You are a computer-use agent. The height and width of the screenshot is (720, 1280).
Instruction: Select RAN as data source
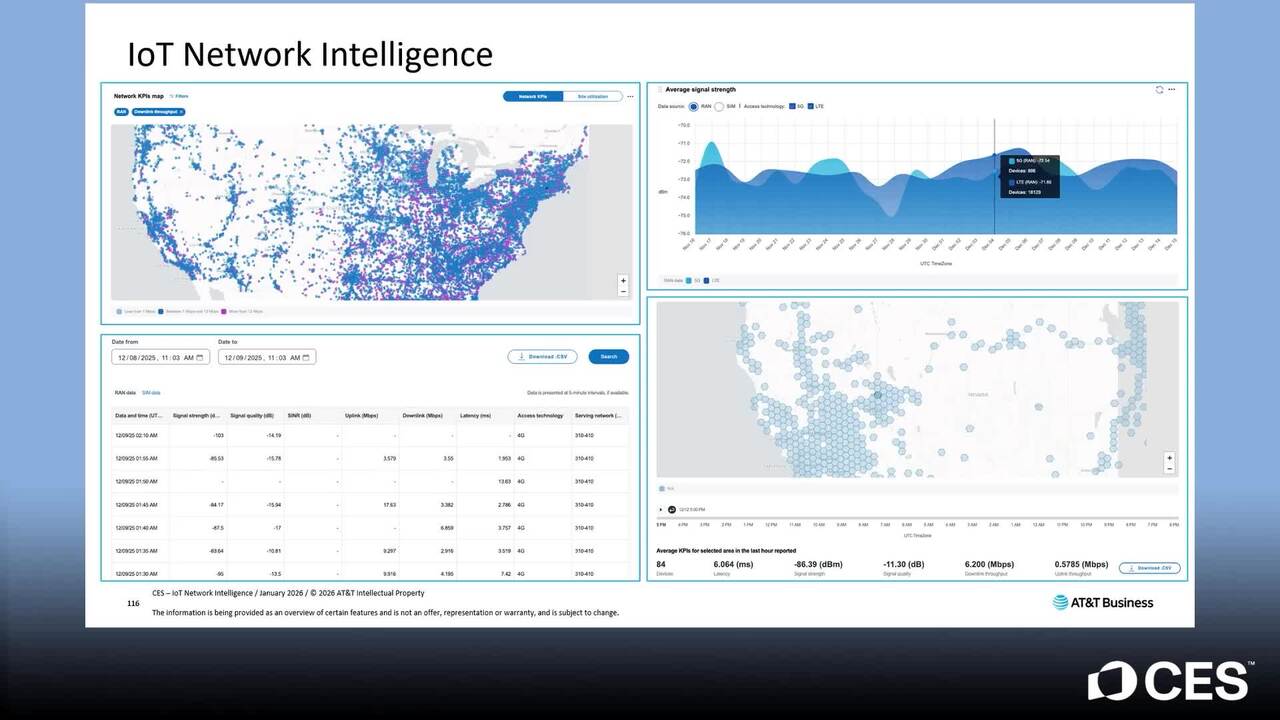pyautogui.click(x=694, y=106)
